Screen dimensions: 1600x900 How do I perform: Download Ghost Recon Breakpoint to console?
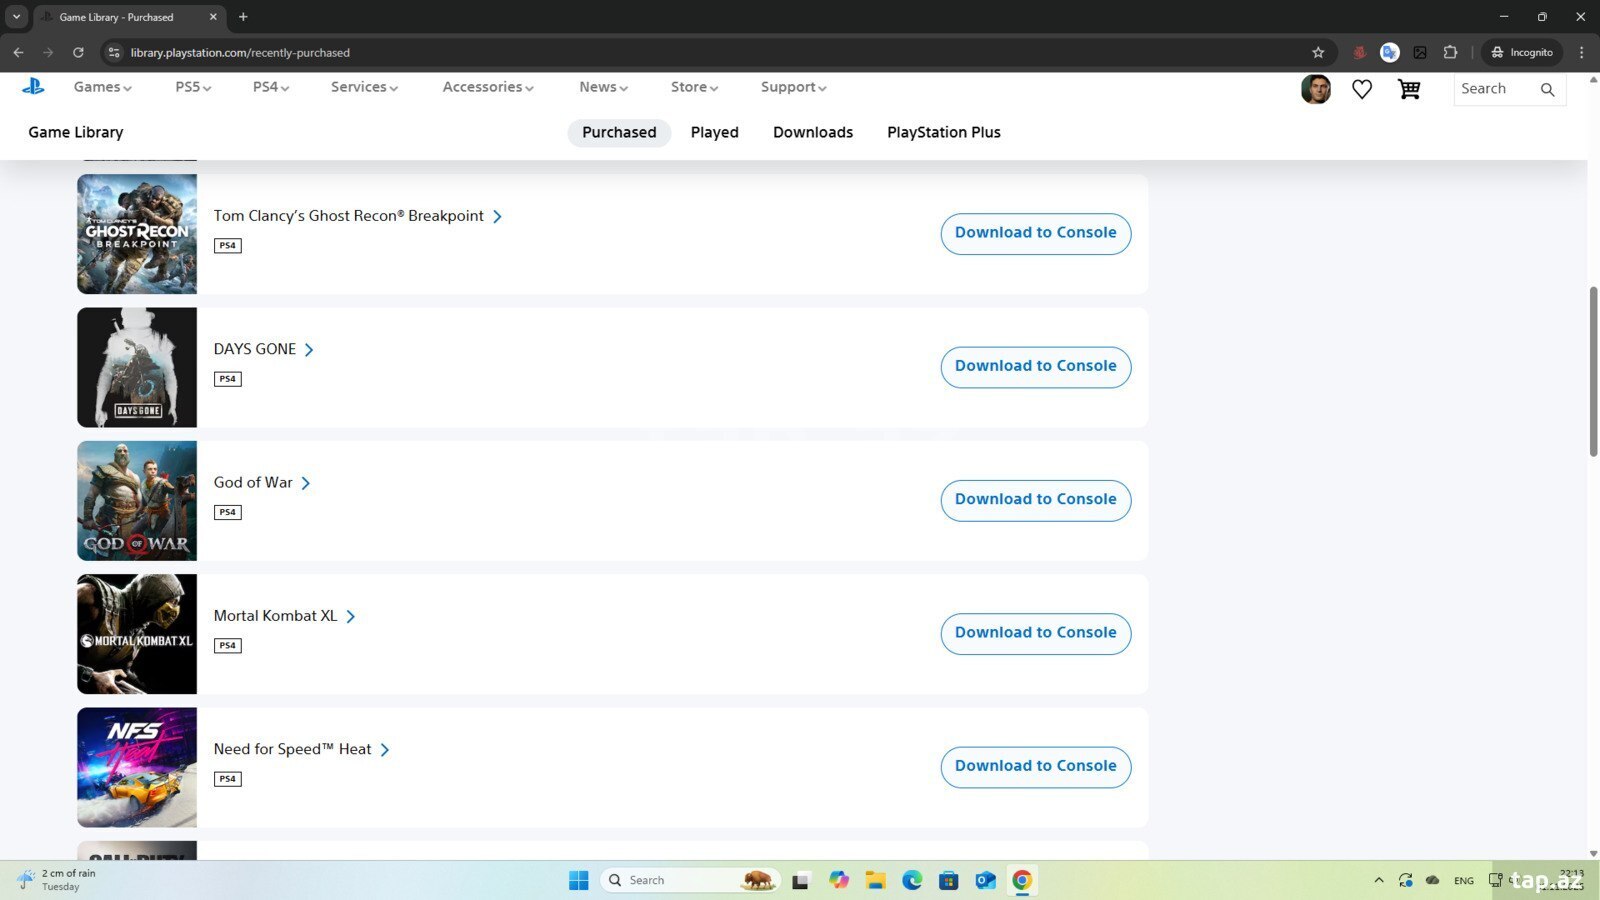1035,233
